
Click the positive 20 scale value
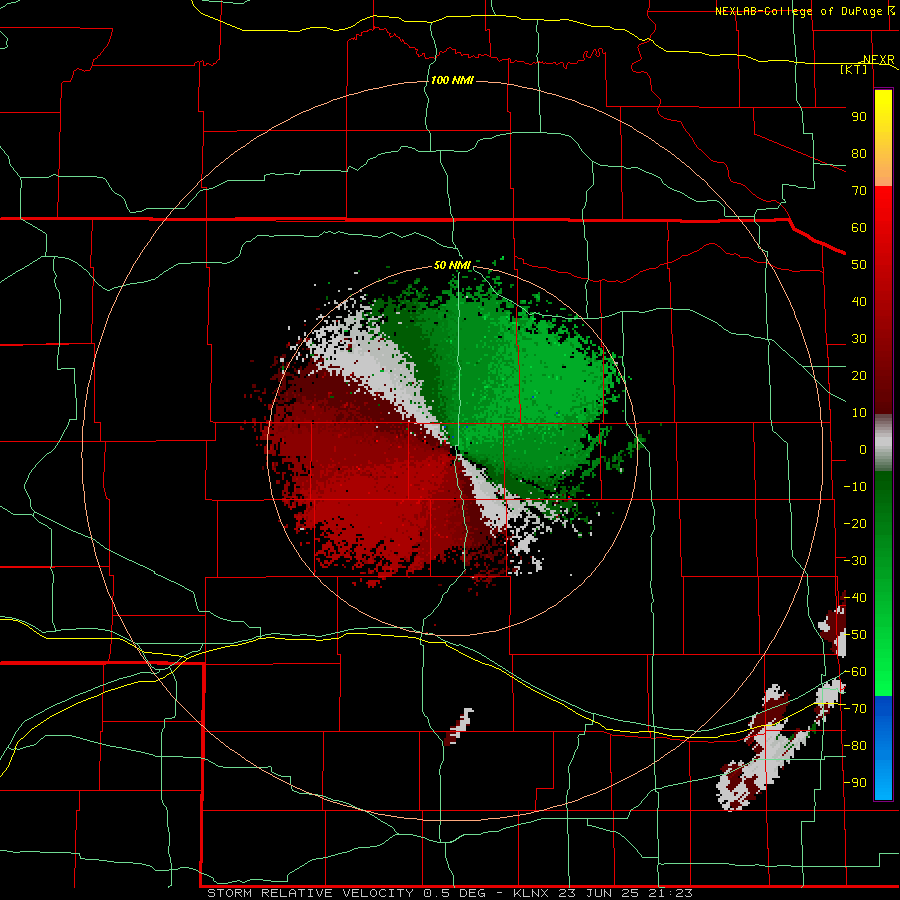[x=859, y=376]
